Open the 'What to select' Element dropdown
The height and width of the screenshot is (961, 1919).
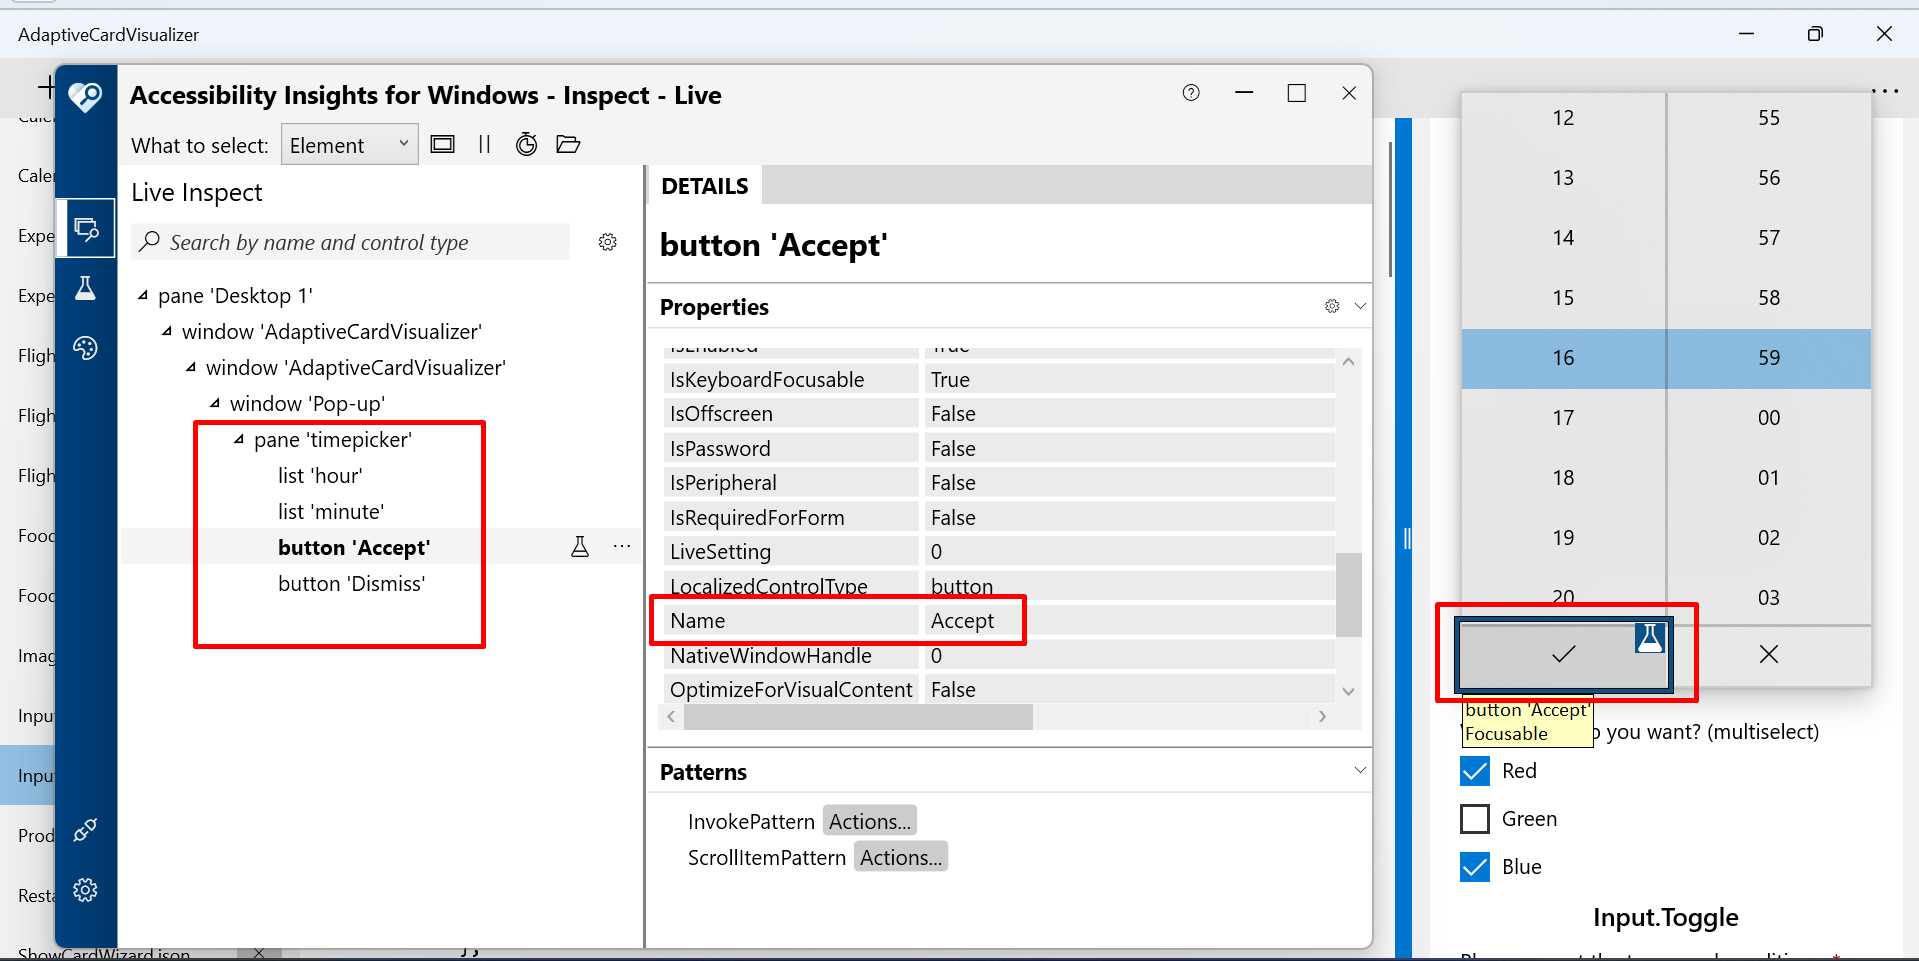tap(349, 144)
